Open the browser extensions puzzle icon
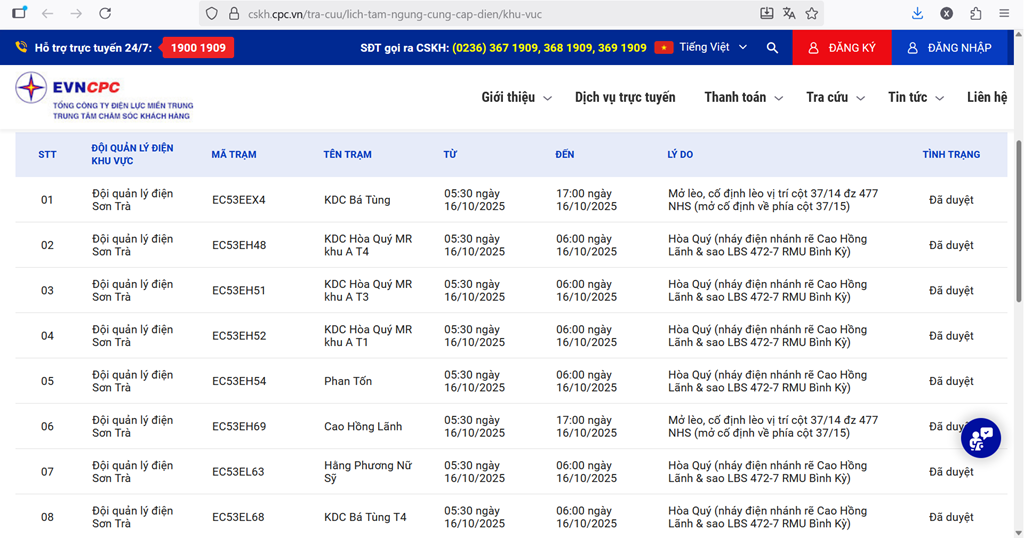The height and width of the screenshot is (538, 1024). [x=975, y=14]
